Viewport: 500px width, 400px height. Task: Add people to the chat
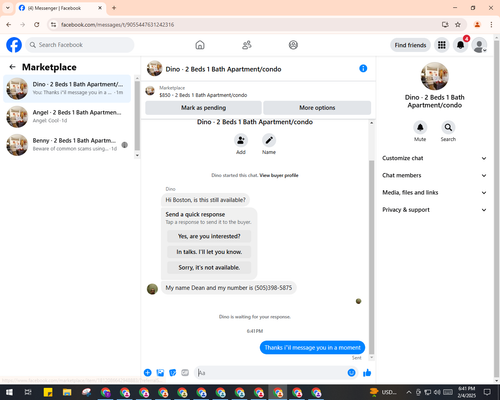(x=241, y=140)
